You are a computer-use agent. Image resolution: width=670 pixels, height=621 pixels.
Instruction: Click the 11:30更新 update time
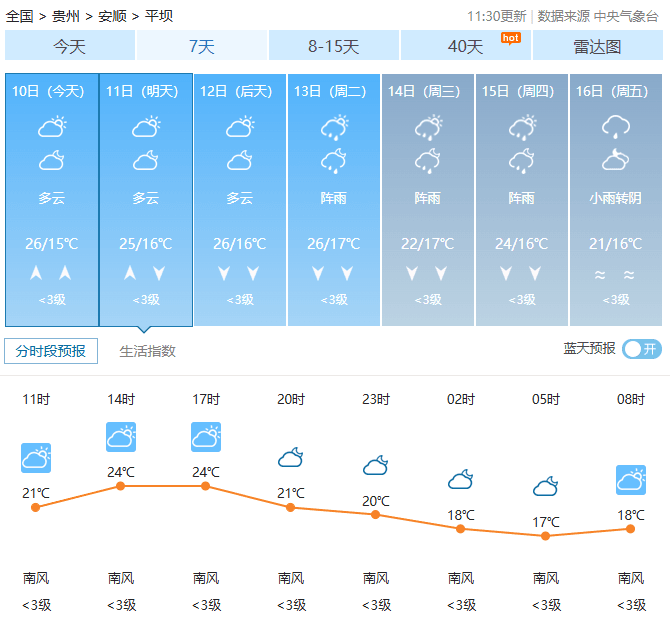(x=497, y=16)
